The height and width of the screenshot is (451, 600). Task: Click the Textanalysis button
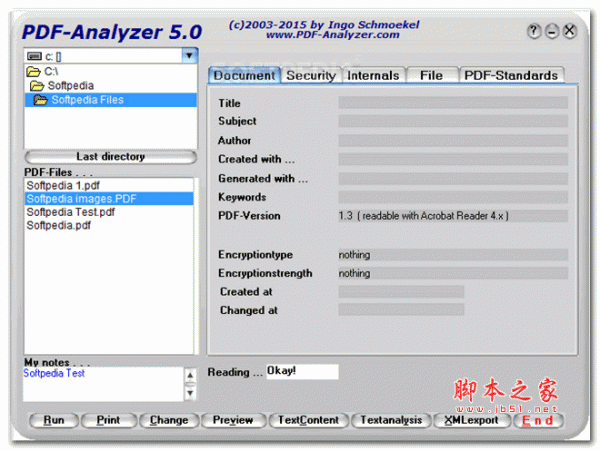pos(391,420)
